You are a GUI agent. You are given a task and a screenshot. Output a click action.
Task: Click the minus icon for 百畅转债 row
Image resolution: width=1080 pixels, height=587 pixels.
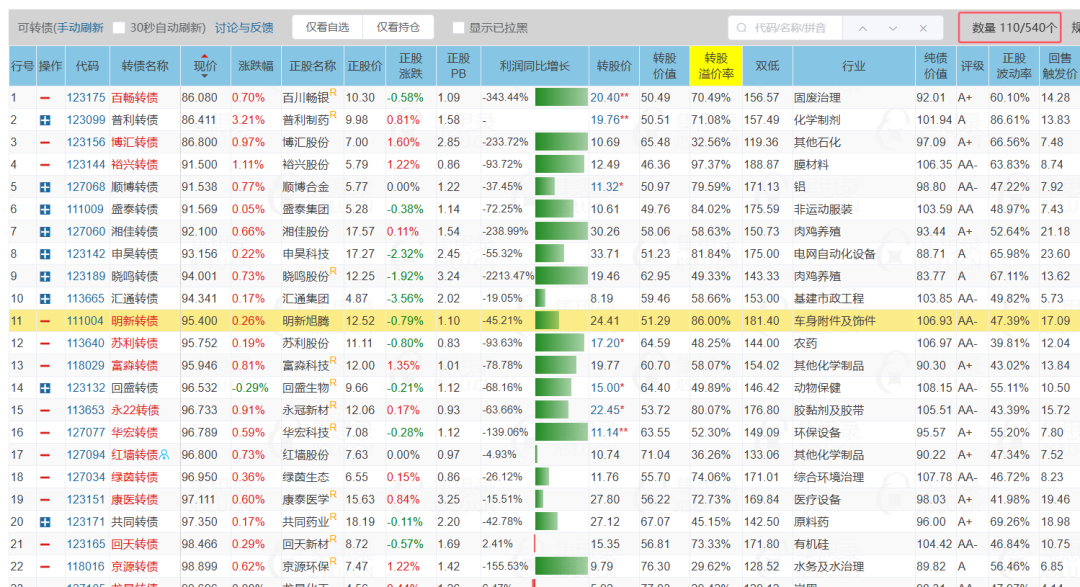(x=45, y=98)
